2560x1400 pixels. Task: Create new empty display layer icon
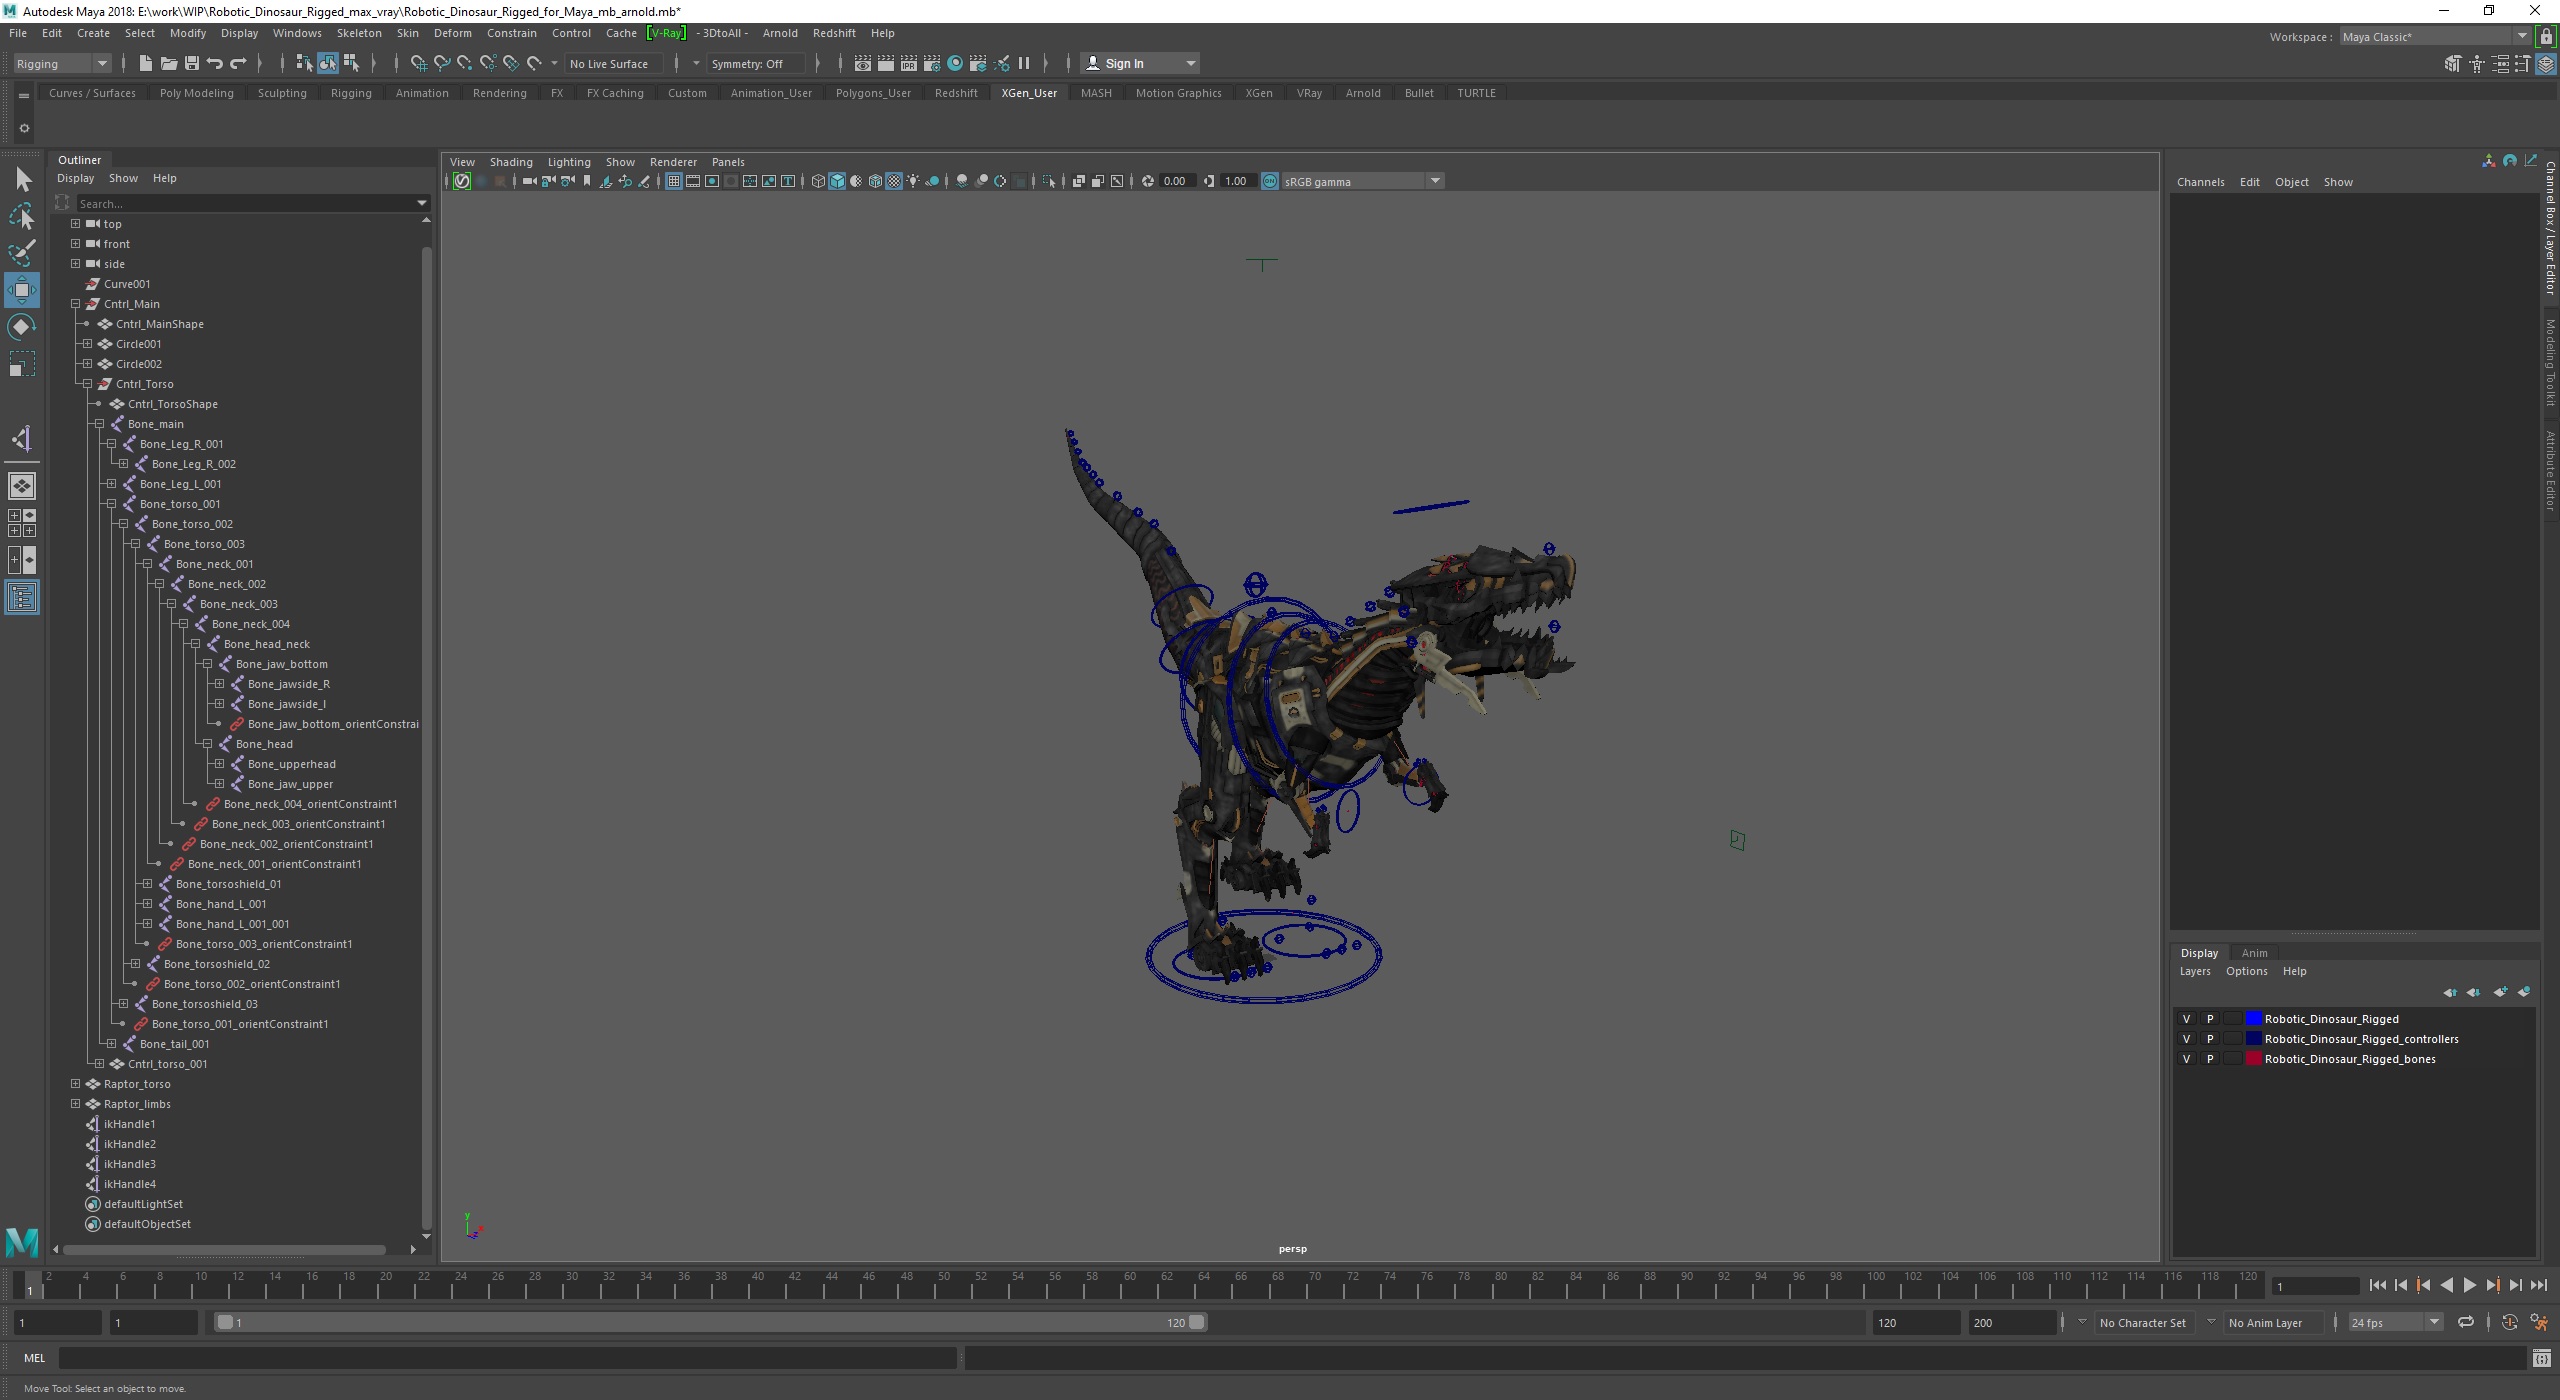(2500, 992)
